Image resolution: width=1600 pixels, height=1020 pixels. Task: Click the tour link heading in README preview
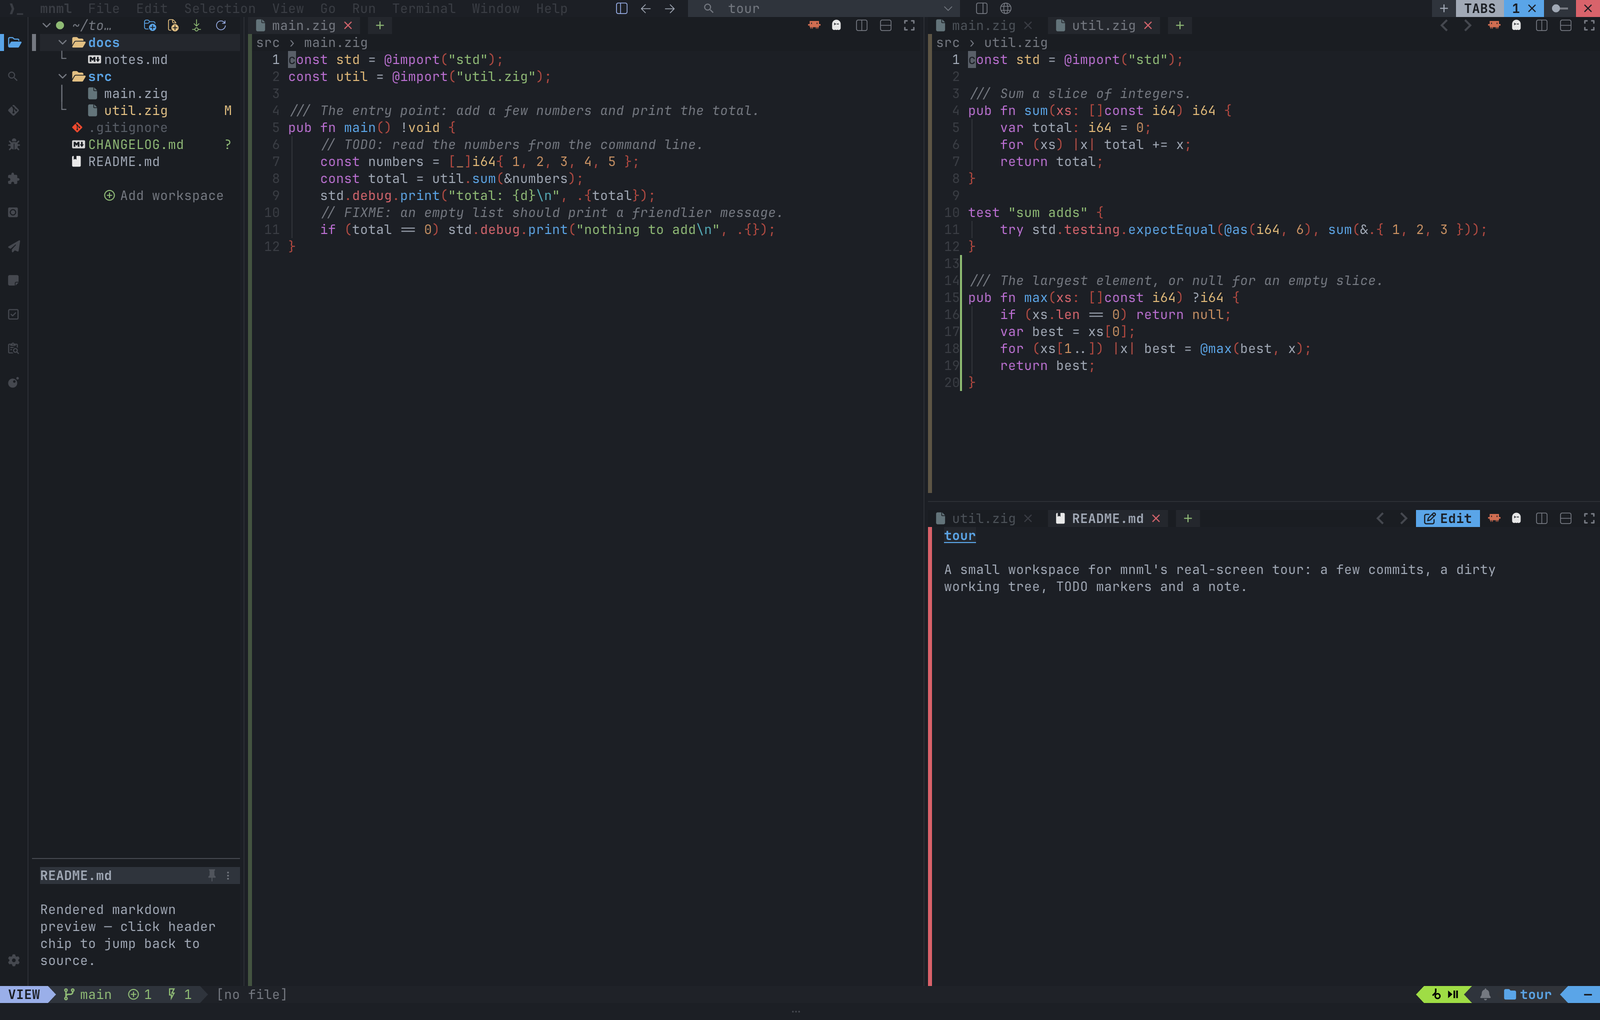pyautogui.click(x=960, y=536)
